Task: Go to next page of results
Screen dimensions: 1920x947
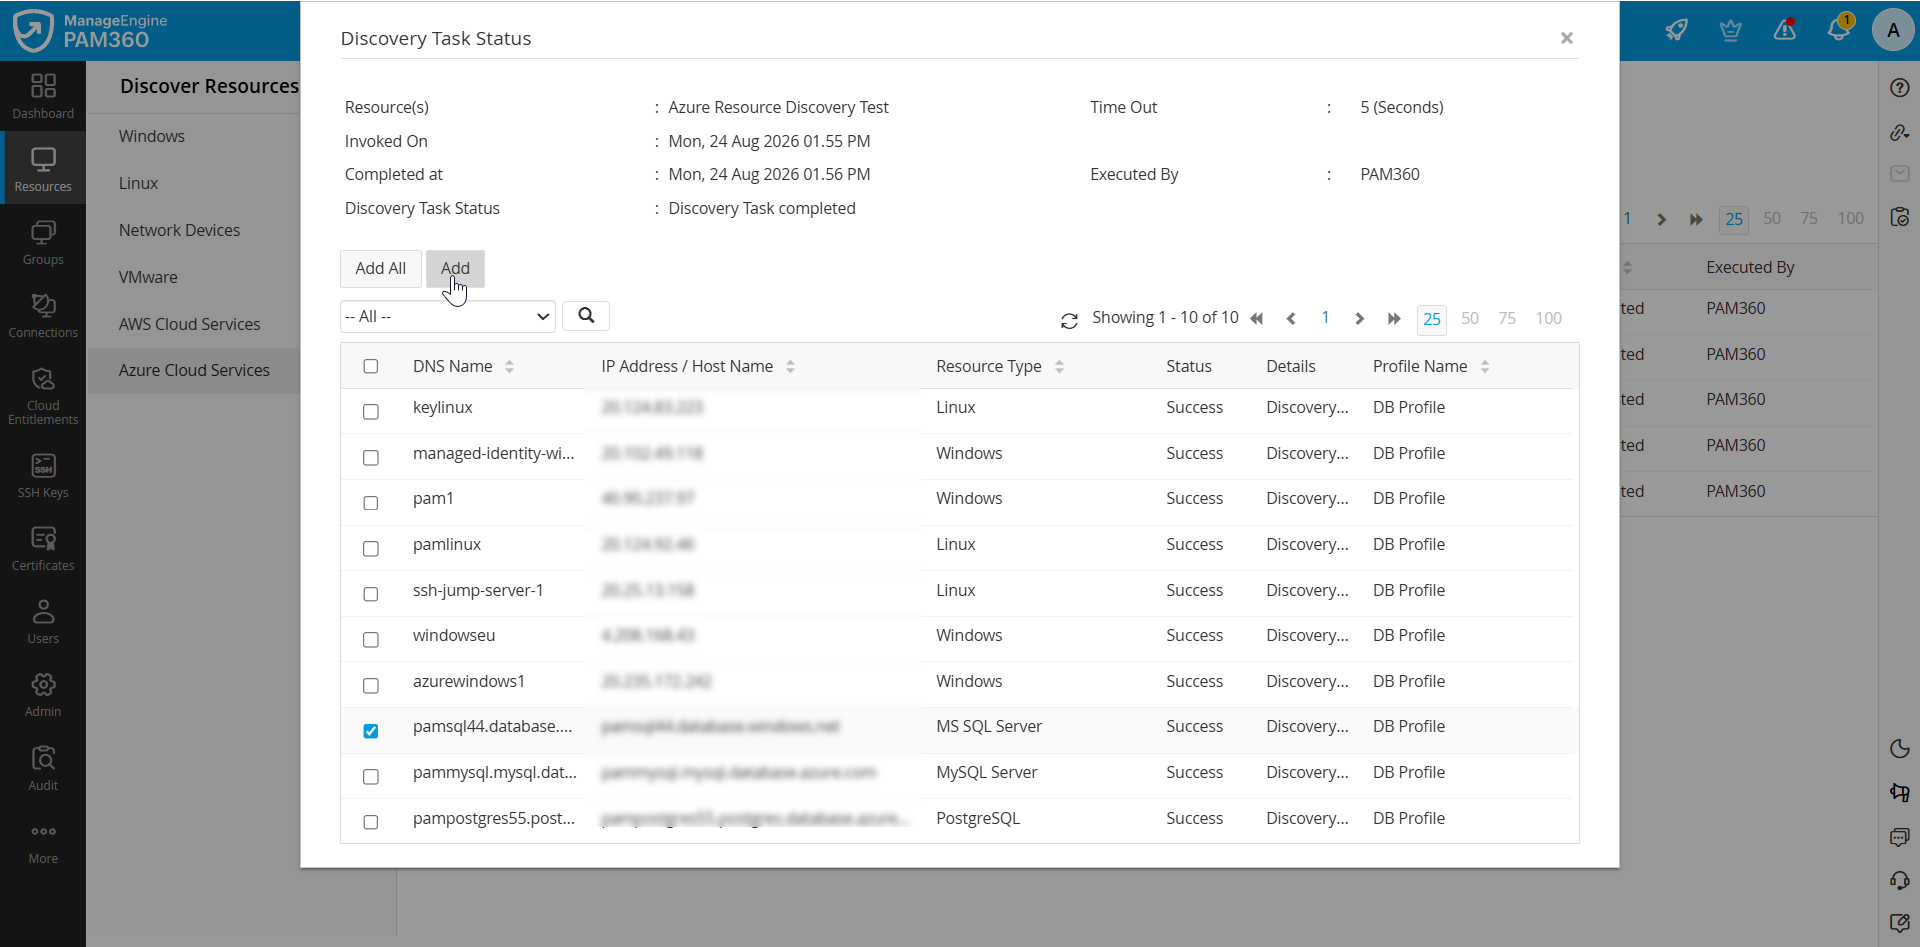Action: tap(1359, 319)
